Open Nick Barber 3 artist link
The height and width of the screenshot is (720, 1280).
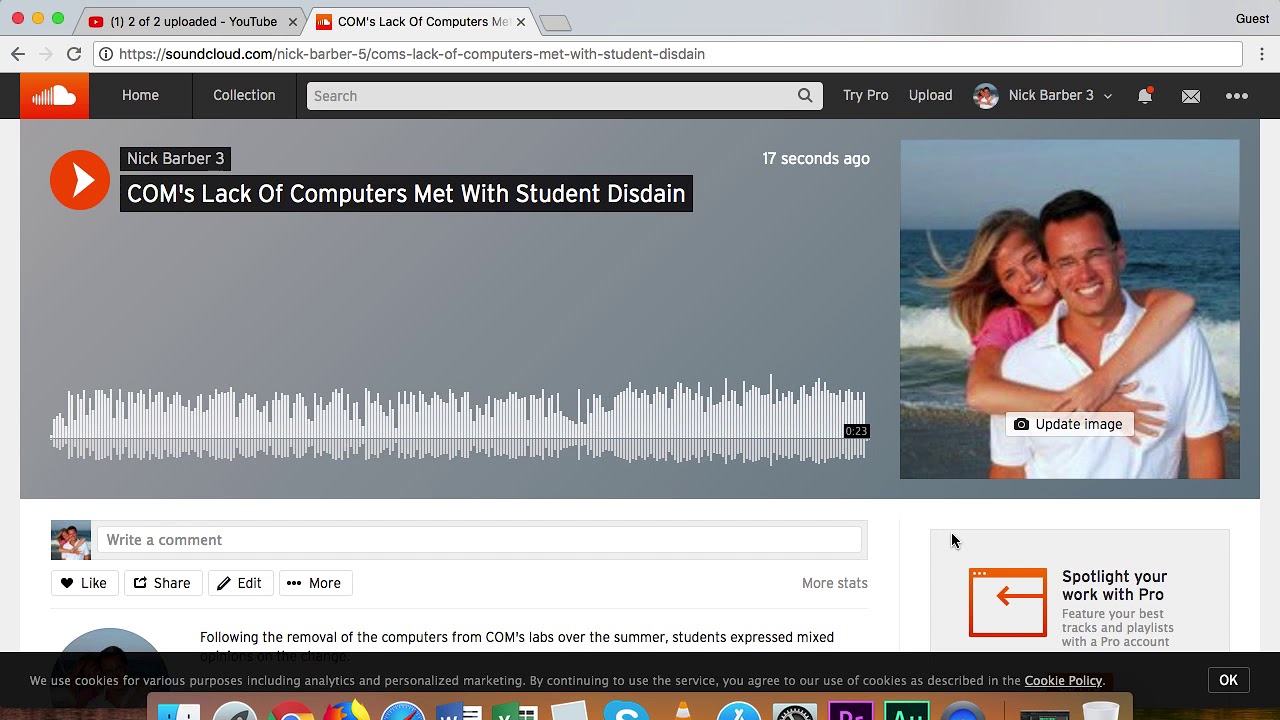coord(175,159)
